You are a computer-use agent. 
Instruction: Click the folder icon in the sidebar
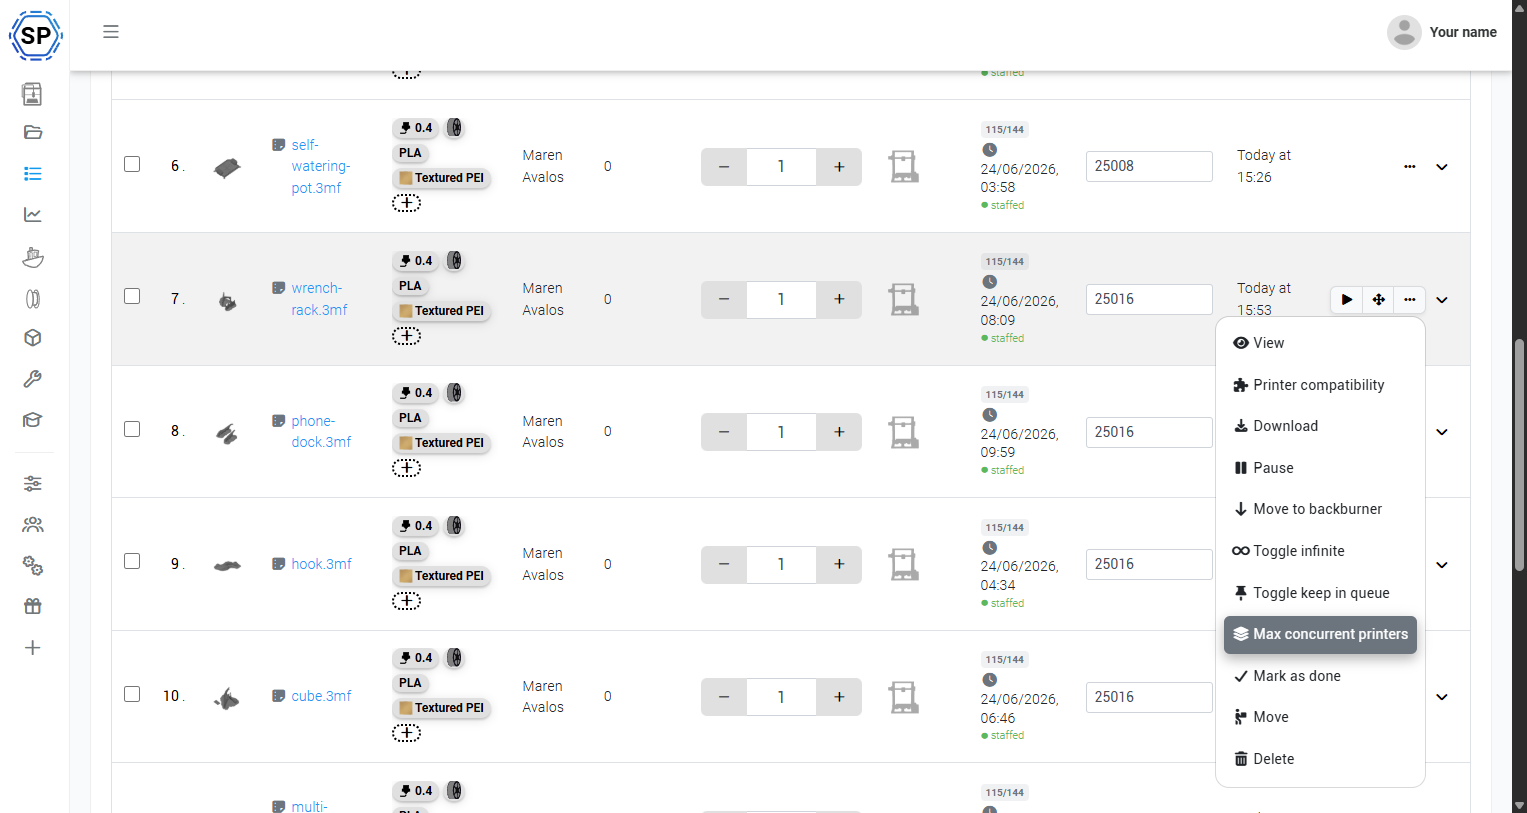(33, 132)
